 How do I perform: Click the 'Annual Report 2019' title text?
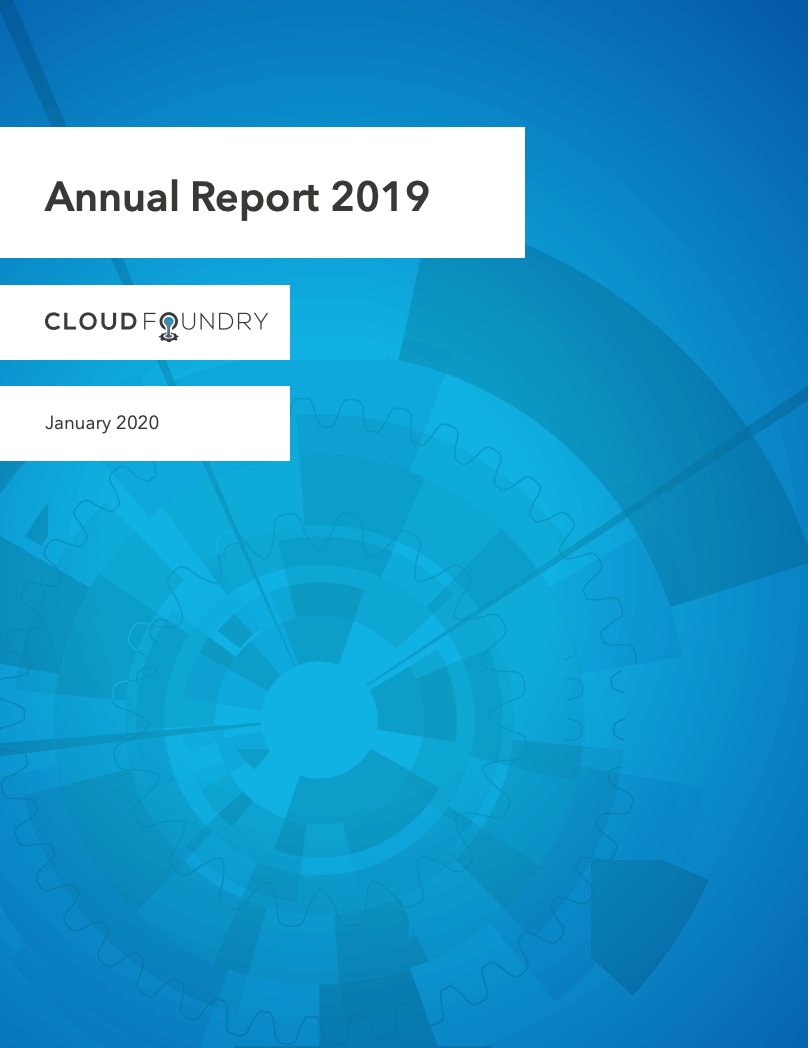237,197
